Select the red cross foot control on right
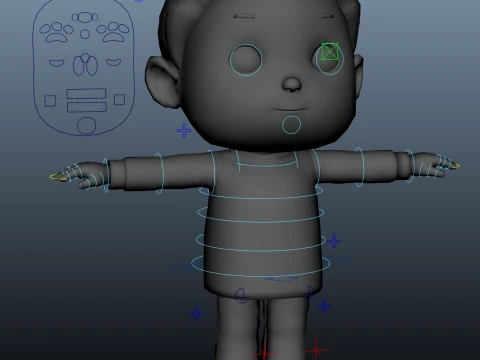Image resolution: width=480 pixels, height=360 pixels. 316,350
